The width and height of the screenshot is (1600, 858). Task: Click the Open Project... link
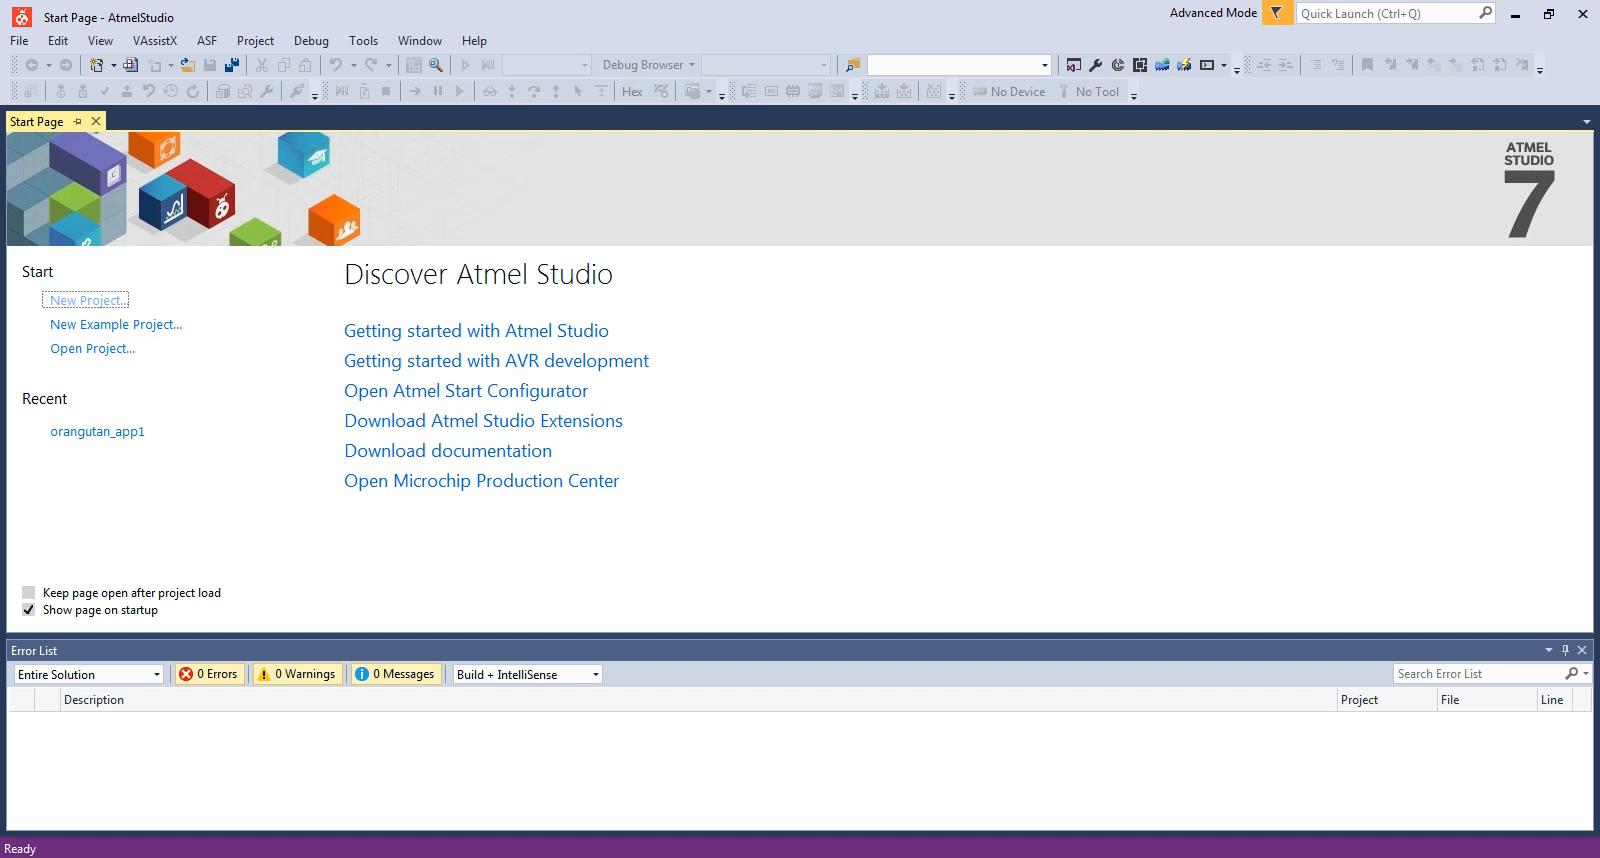point(92,348)
